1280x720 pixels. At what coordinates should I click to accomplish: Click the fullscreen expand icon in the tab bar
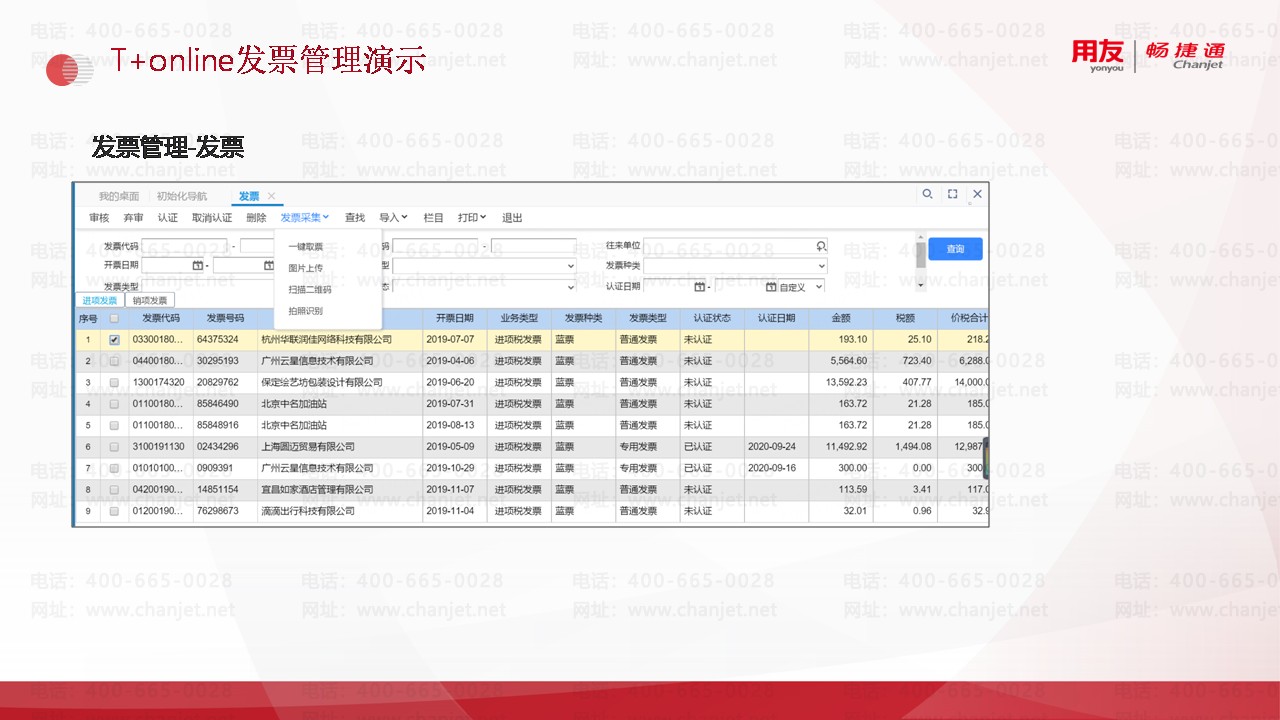(953, 194)
